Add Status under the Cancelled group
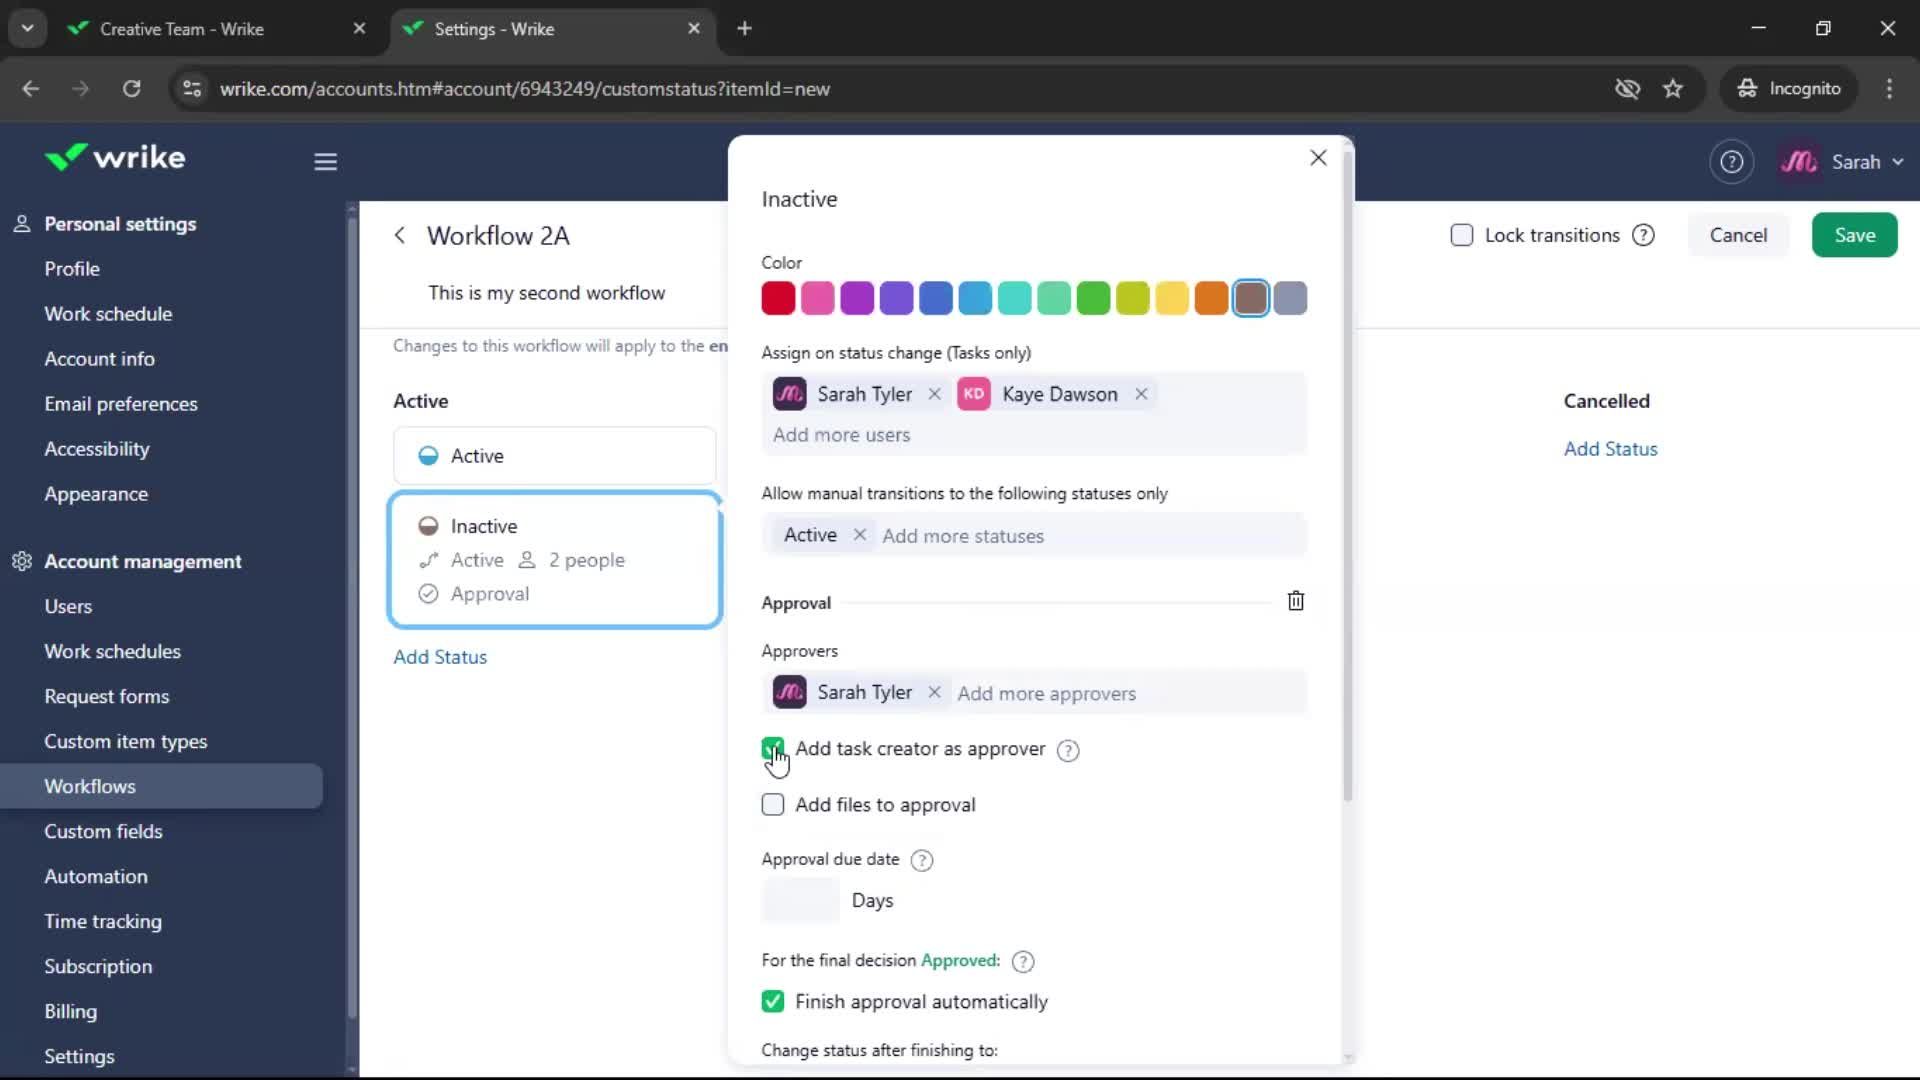The image size is (1920, 1080). point(1610,449)
